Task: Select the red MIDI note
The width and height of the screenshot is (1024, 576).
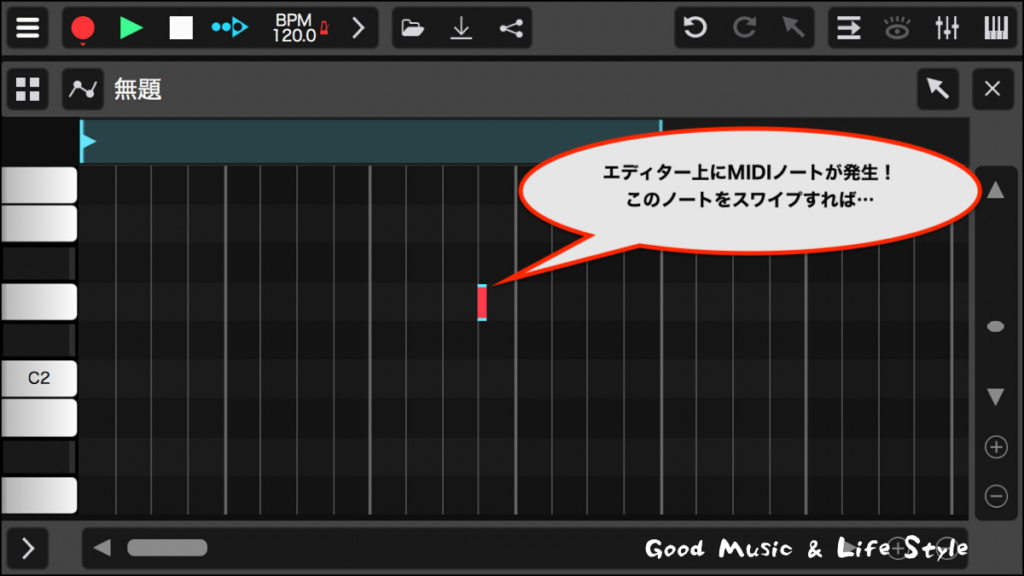Action: point(482,302)
